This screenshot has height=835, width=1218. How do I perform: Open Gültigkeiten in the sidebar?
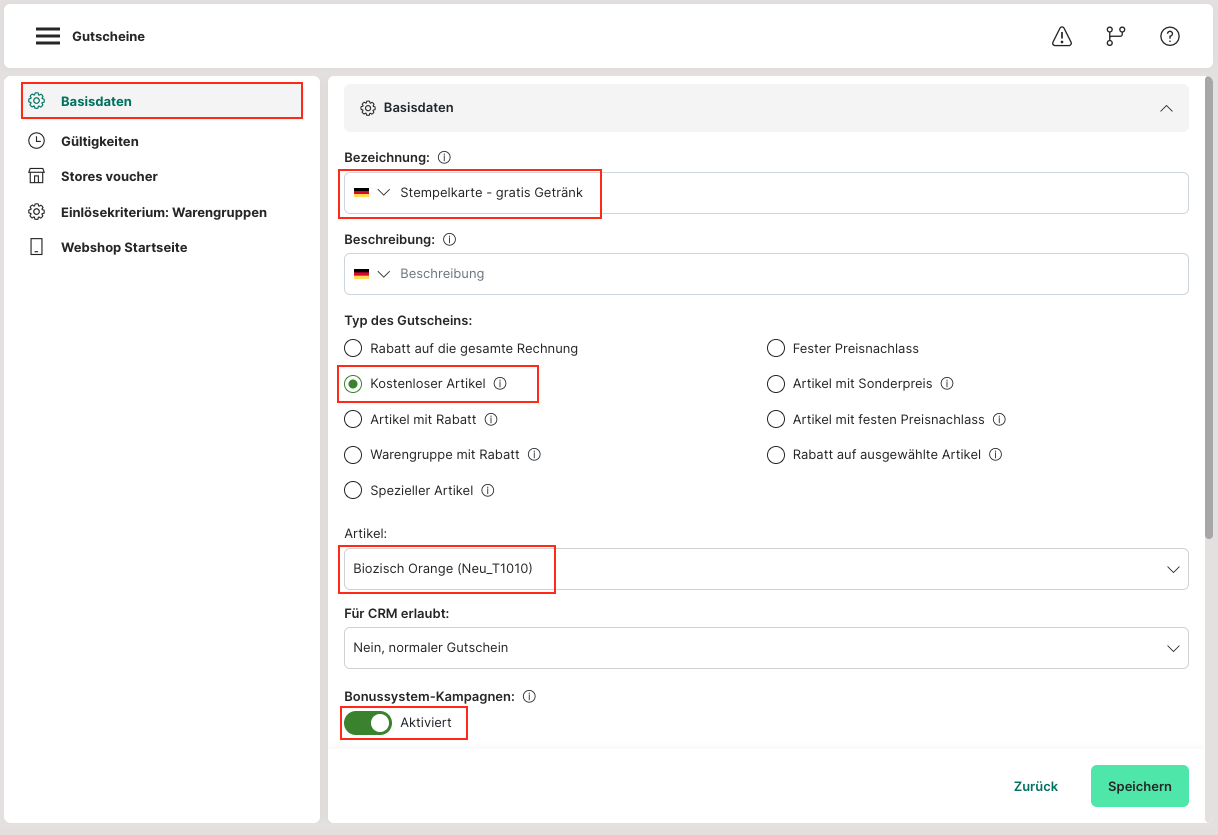99,142
